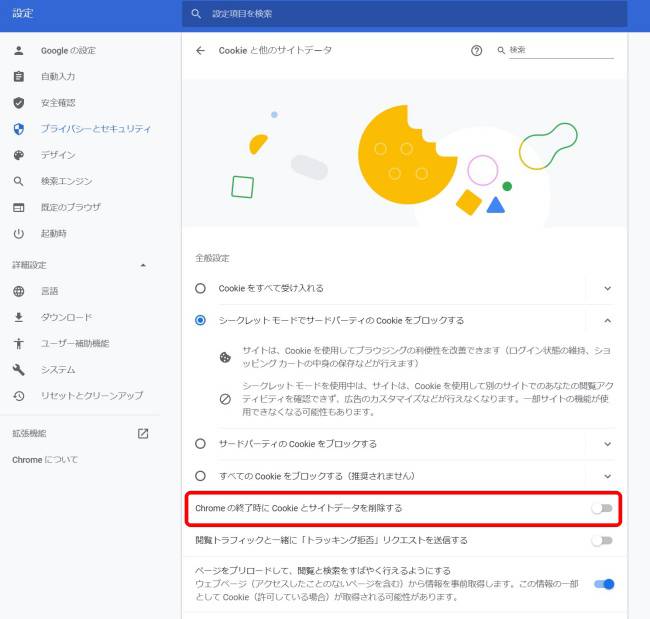Open the 起動時 menu item
Screen dimensions: 650x619
[53, 233]
